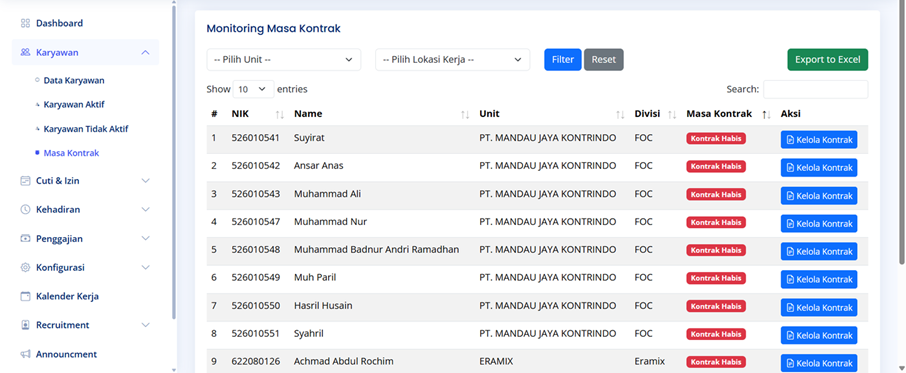906x373 pixels.
Task: Click the ERAMIX unit cell
Action: (x=496, y=361)
